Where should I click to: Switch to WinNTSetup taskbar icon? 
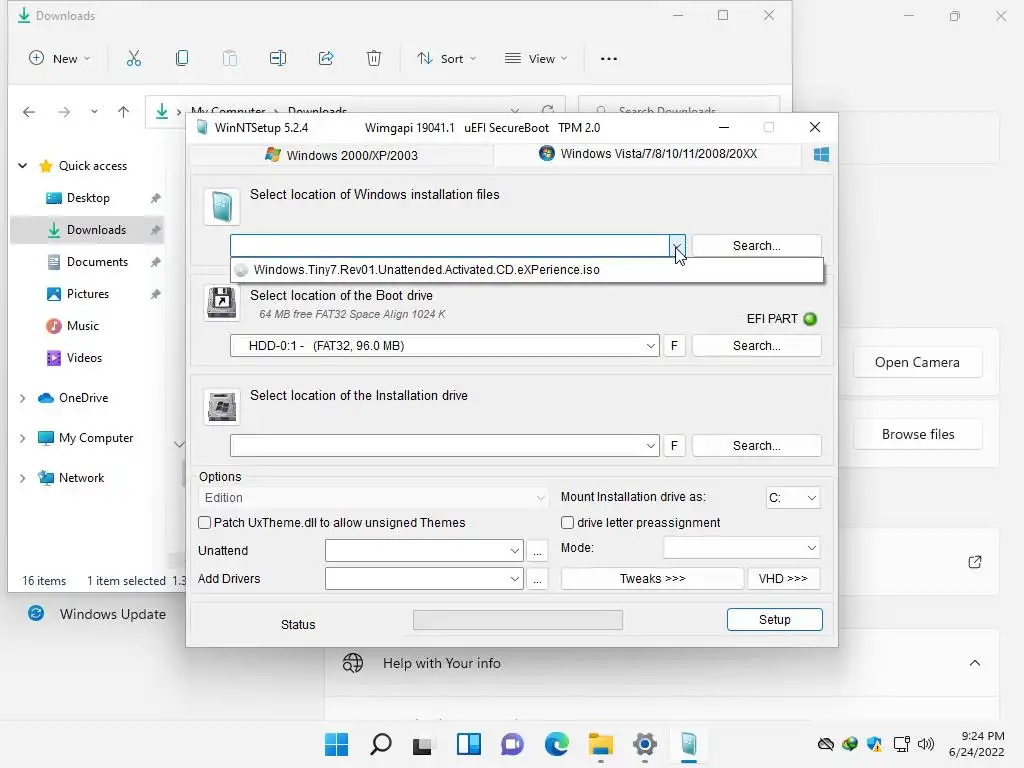tap(689, 744)
